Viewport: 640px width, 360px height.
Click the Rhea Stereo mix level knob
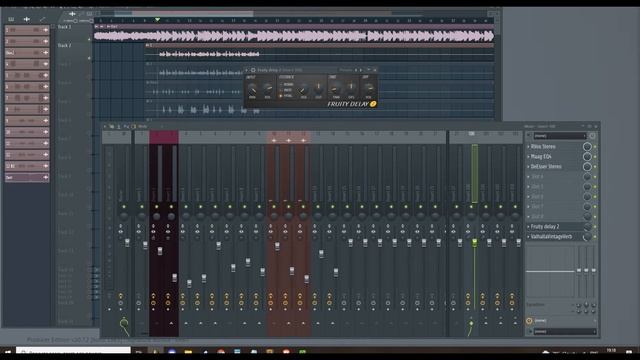[x=587, y=147]
